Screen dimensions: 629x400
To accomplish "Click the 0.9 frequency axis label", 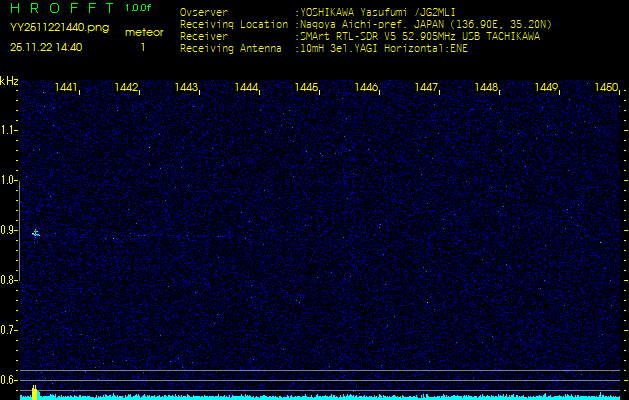I will [9, 230].
